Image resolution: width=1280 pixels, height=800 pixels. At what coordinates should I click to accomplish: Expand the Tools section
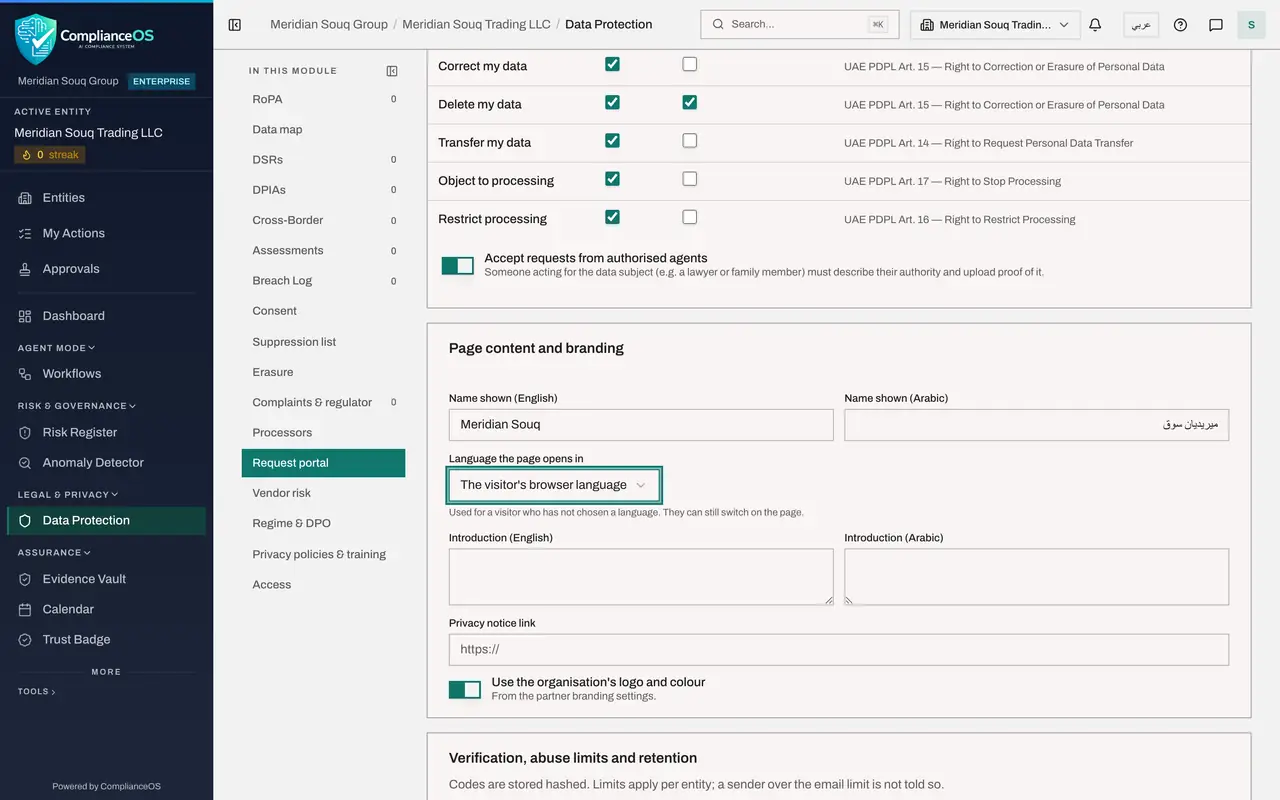click(x=37, y=691)
